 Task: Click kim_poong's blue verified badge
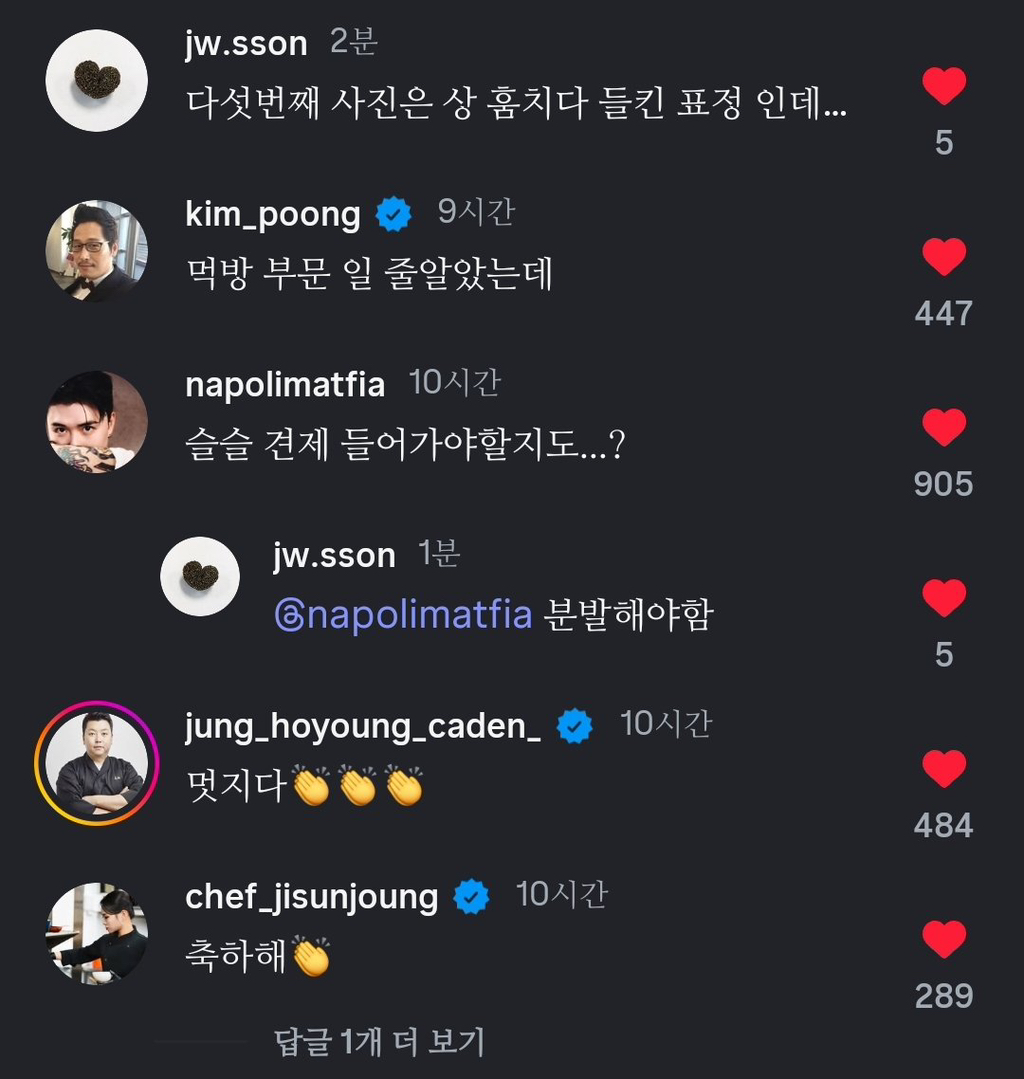pyautogui.click(x=393, y=214)
